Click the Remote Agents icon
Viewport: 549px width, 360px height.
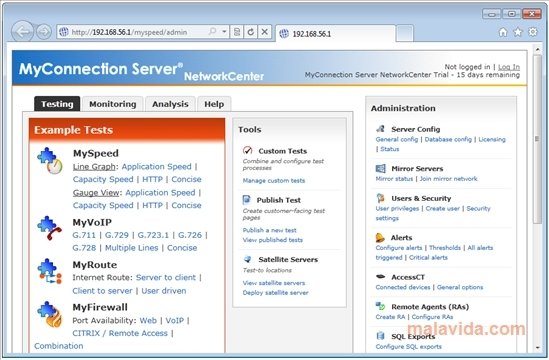[380, 306]
